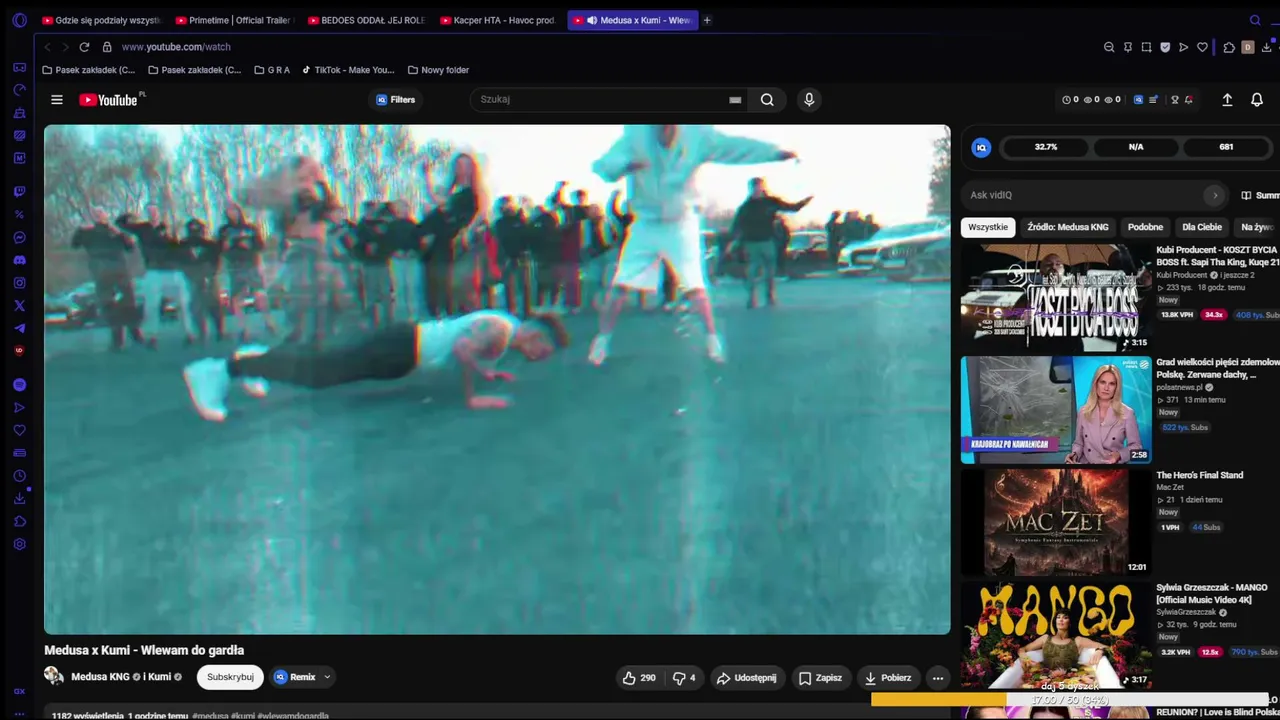Open the GX Corner gamepad icon
The width and height of the screenshot is (1280, 720).
point(19,67)
